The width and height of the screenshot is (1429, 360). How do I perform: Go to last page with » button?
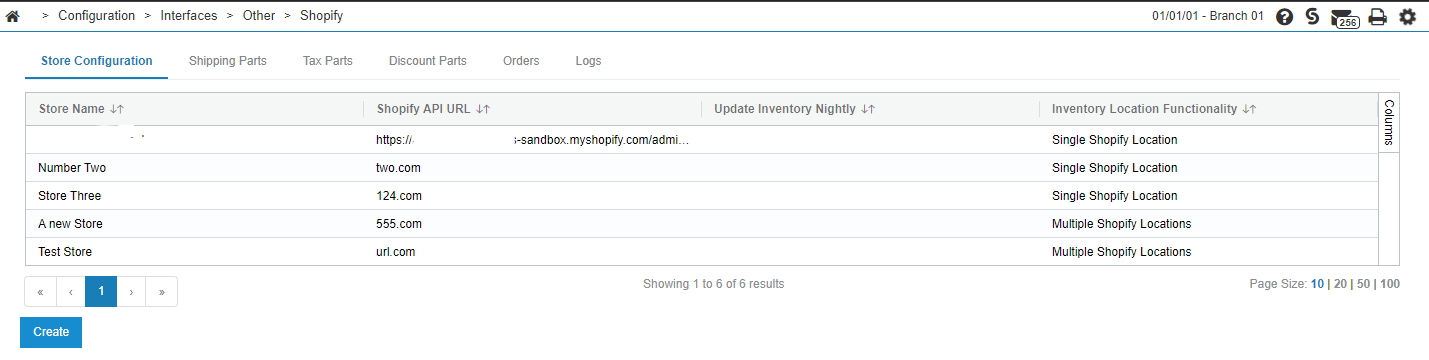pos(162,292)
